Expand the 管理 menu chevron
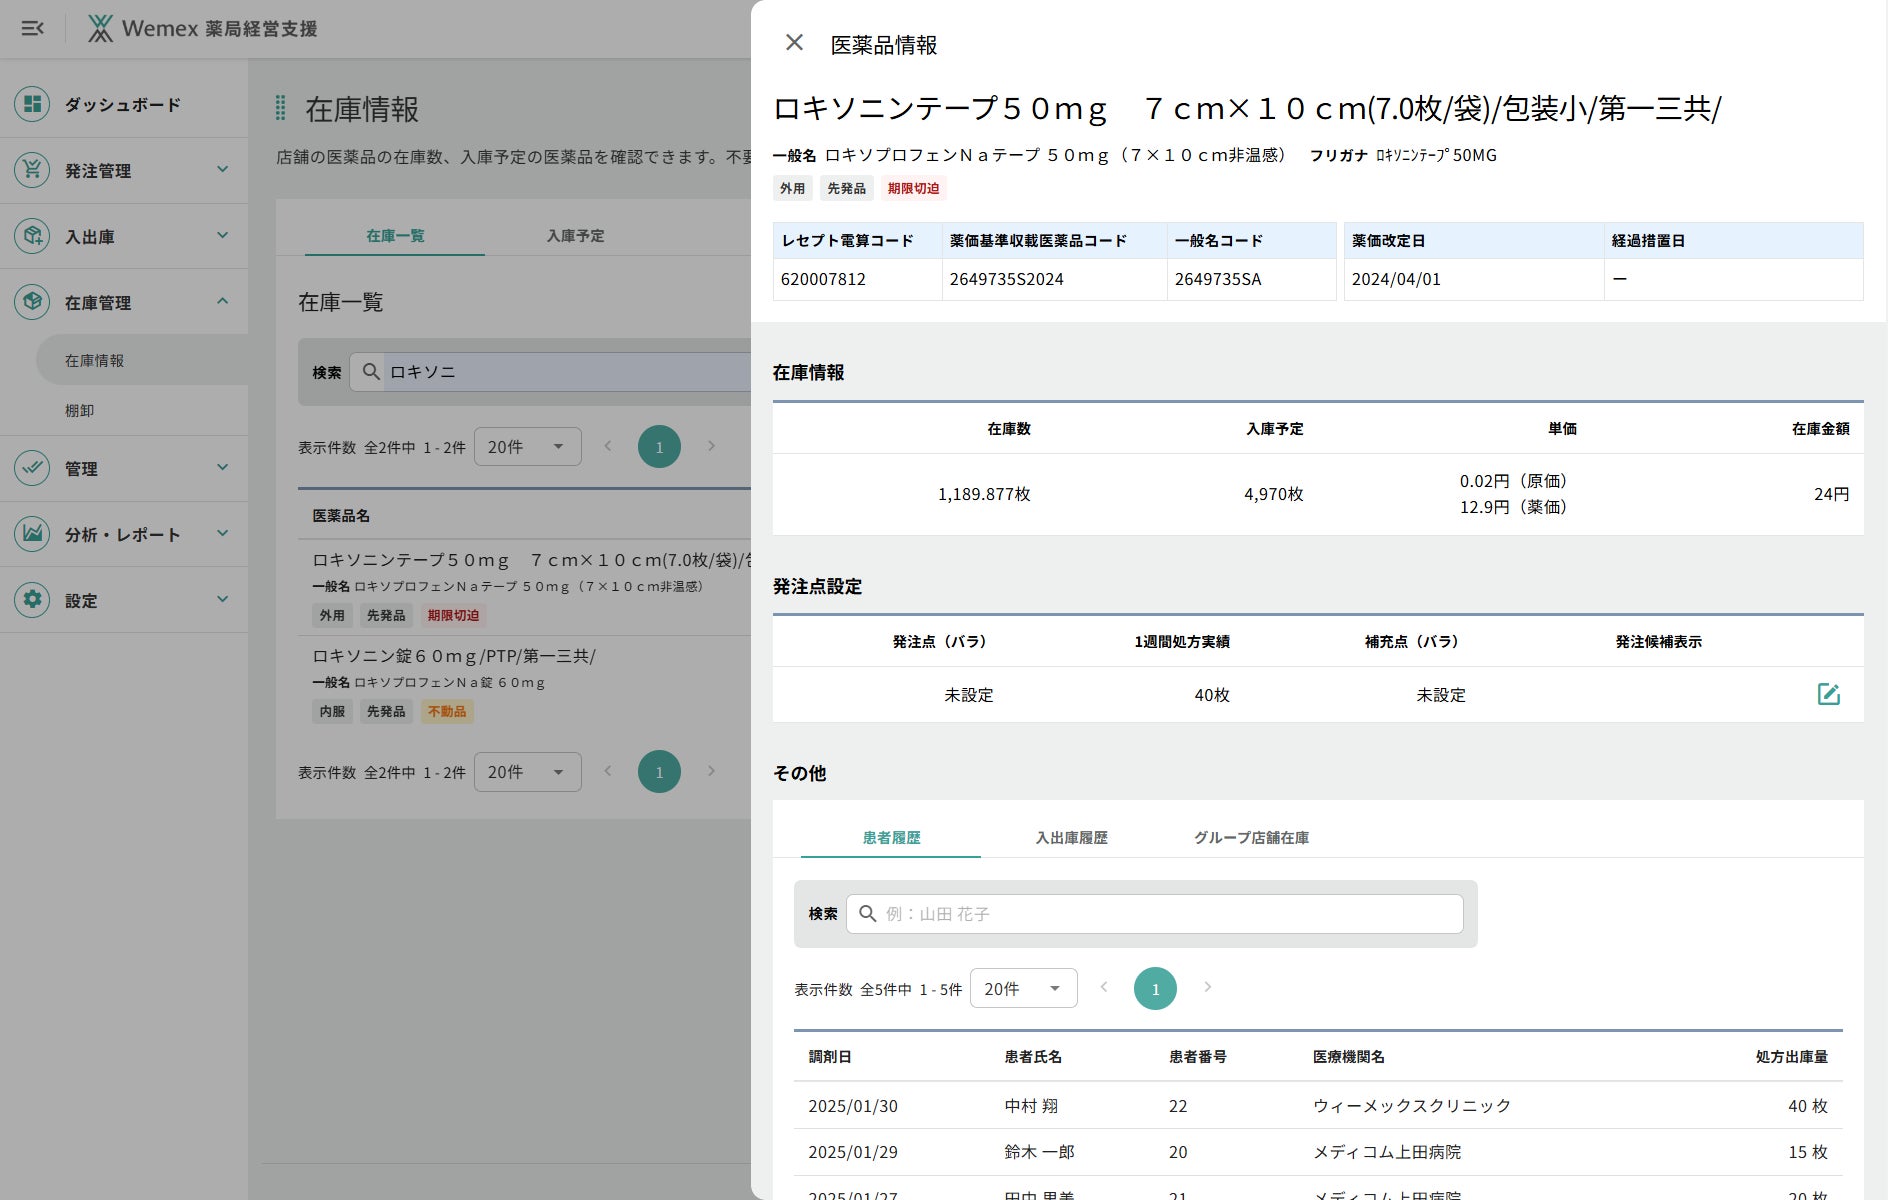This screenshot has height=1200, width=1888. (222, 467)
